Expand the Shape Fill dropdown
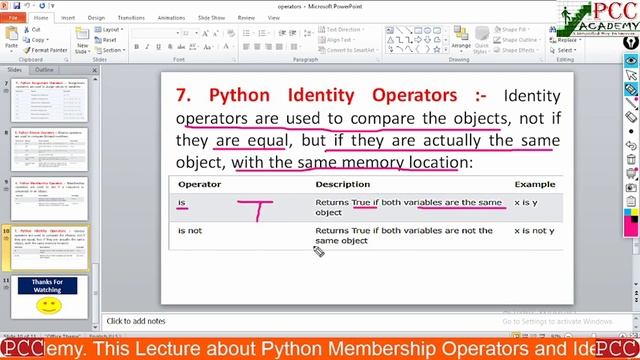The width and height of the screenshot is (640, 360). [511, 29]
